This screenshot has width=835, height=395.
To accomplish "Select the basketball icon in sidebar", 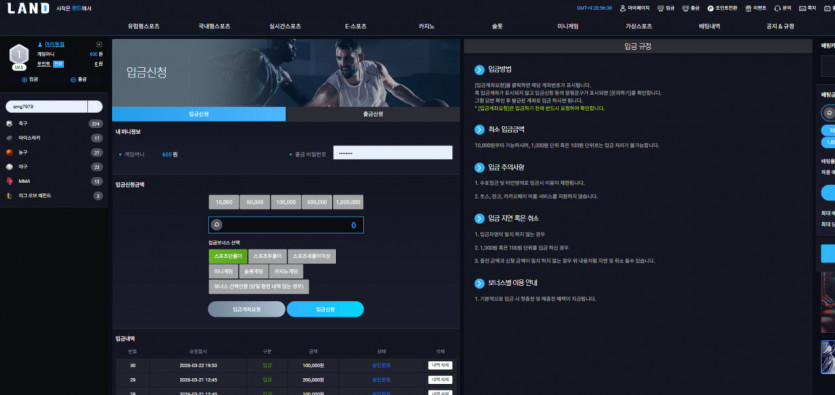I will (x=9, y=152).
